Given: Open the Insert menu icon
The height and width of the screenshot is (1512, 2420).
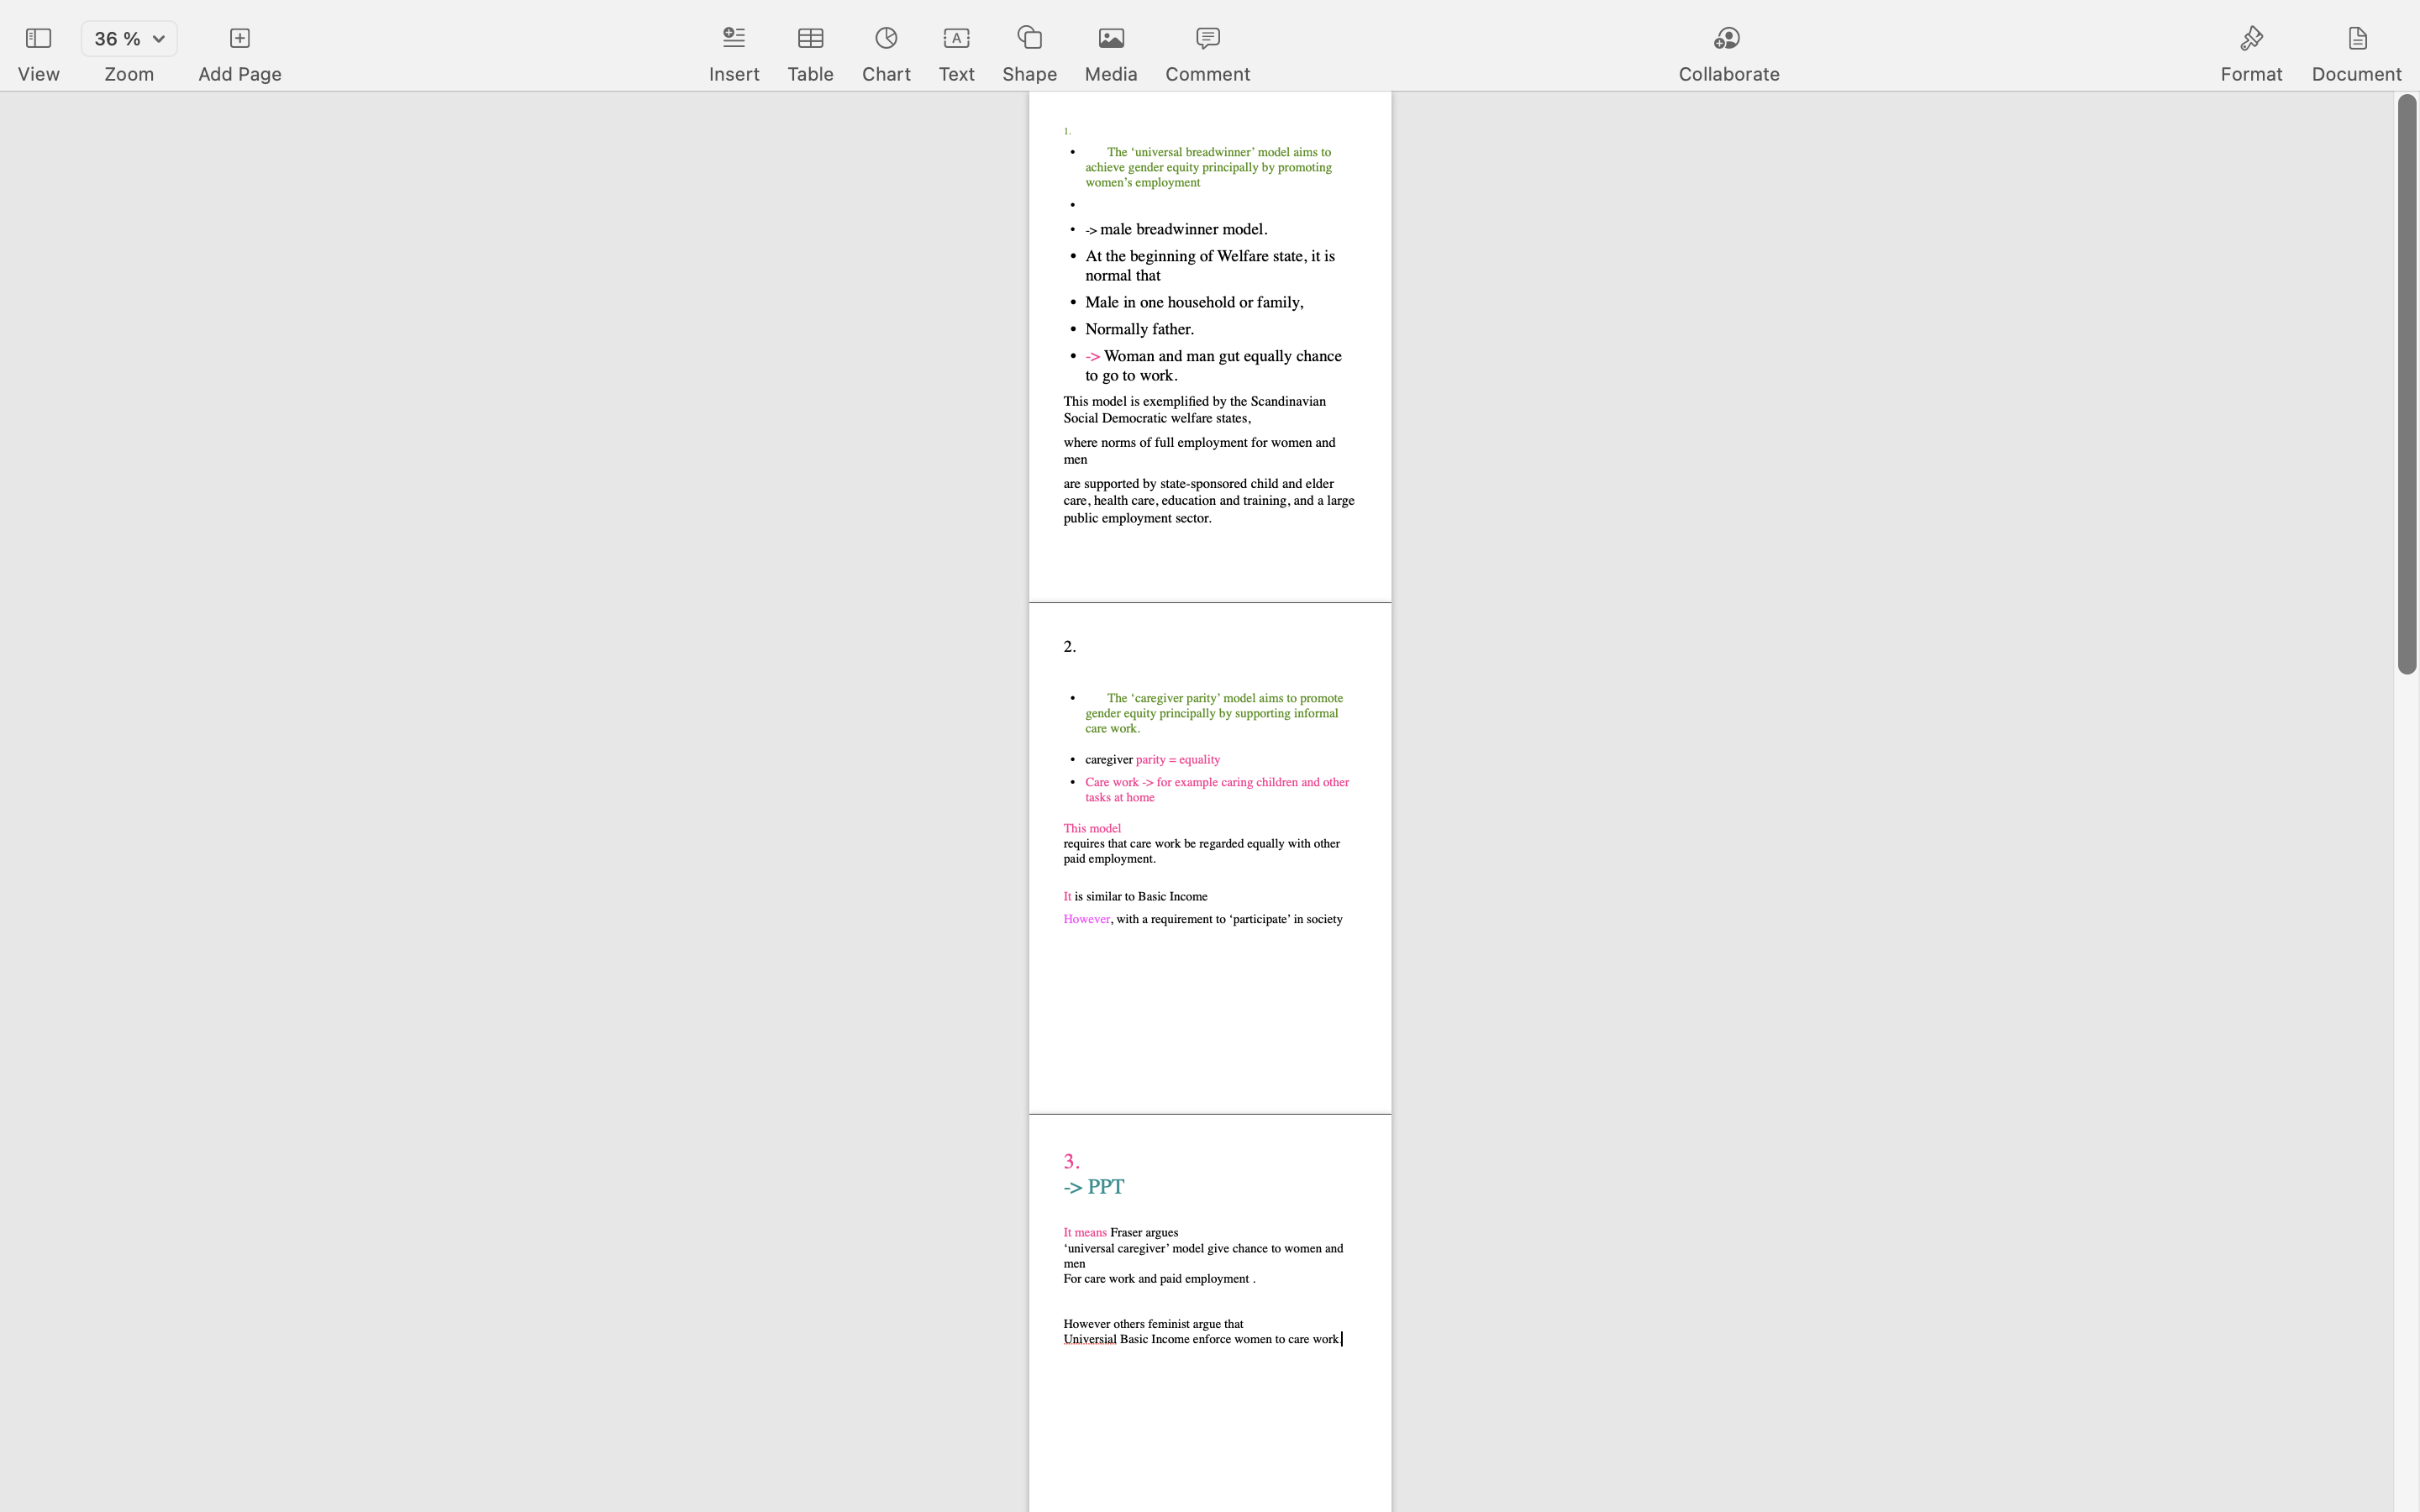Looking at the screenshot, I should [x=733, y=39].
